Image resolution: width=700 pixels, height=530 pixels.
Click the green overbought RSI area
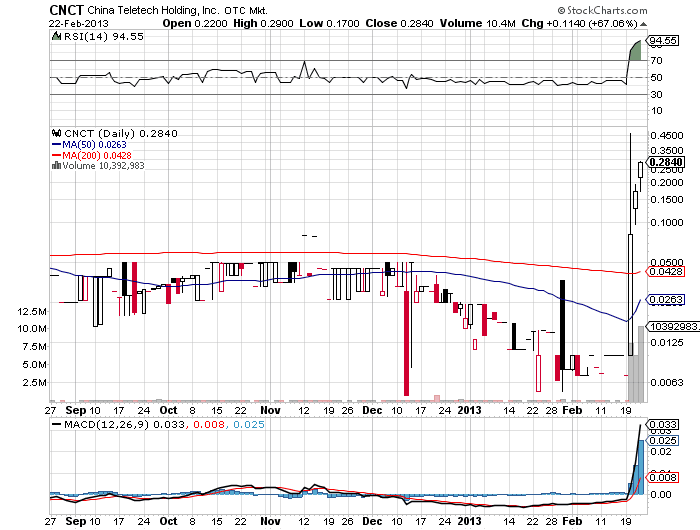coord(635,51)
